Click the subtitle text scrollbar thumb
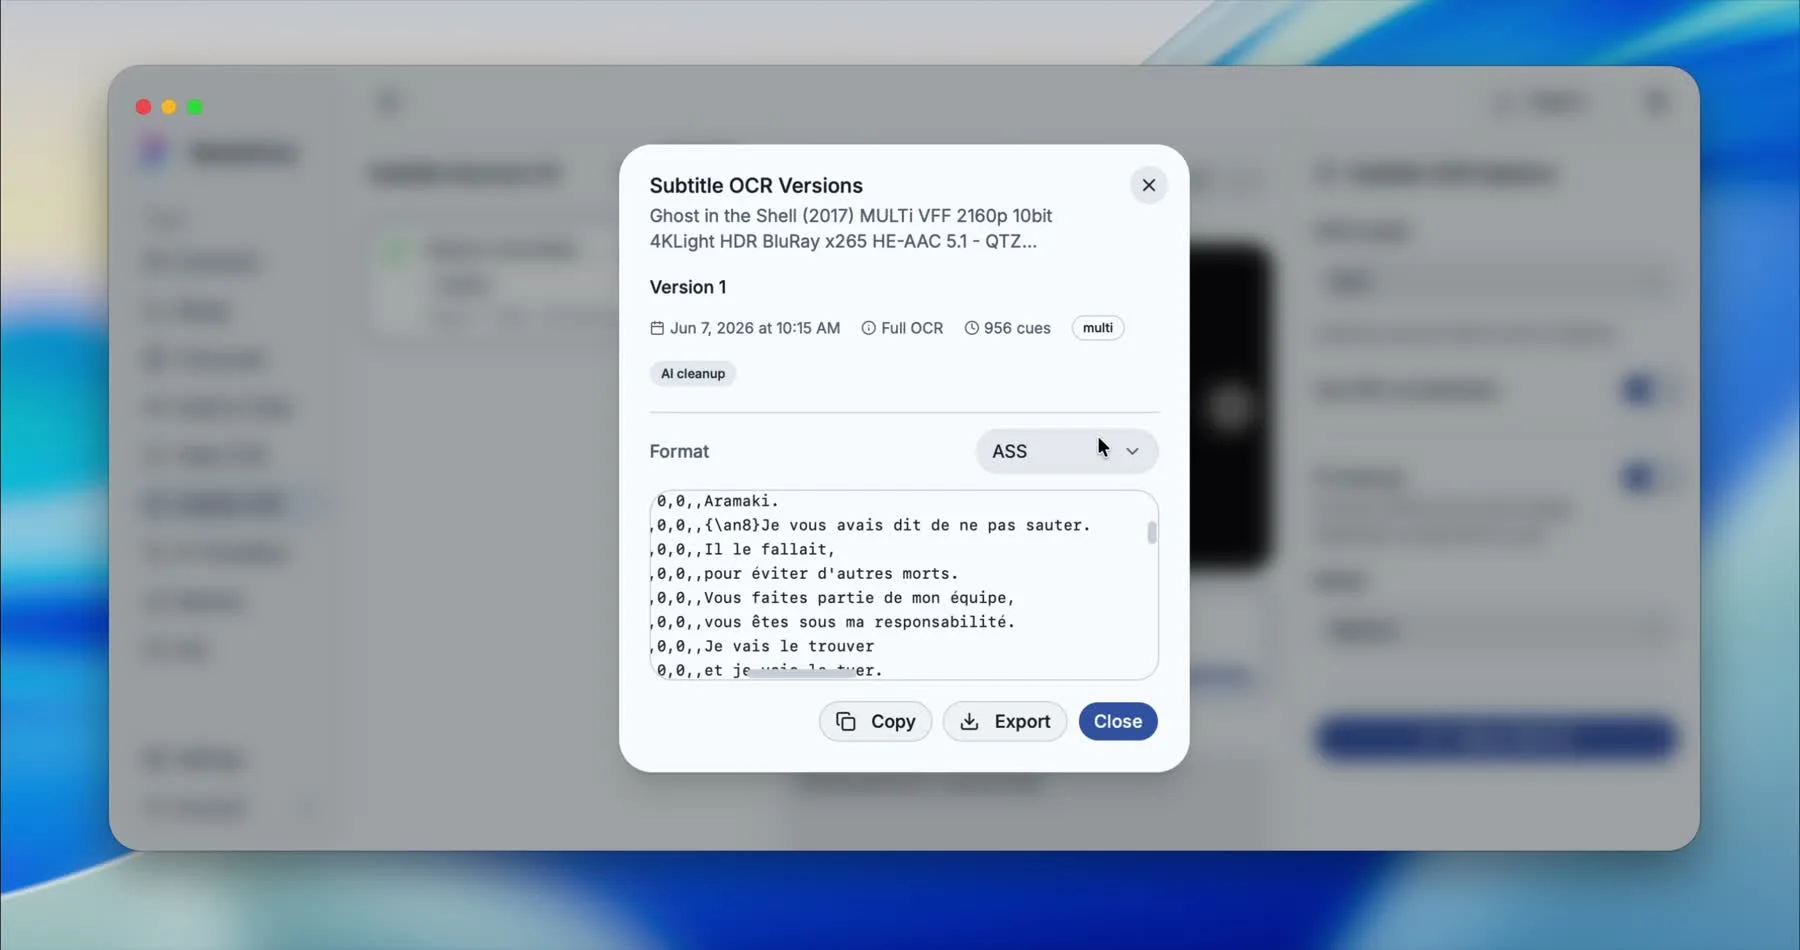This screenshot has height=950, width=1800. click(1152, 532)
